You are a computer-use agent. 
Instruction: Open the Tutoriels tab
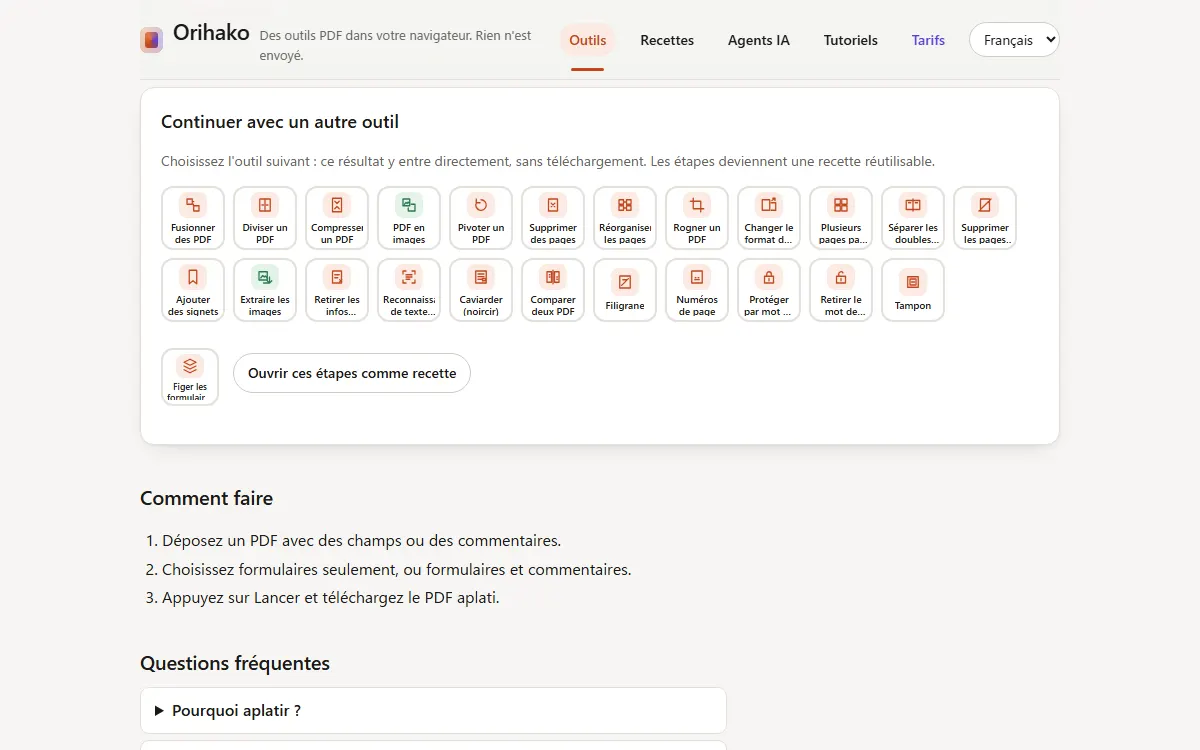pyautogui.click(x=851, y=40)
